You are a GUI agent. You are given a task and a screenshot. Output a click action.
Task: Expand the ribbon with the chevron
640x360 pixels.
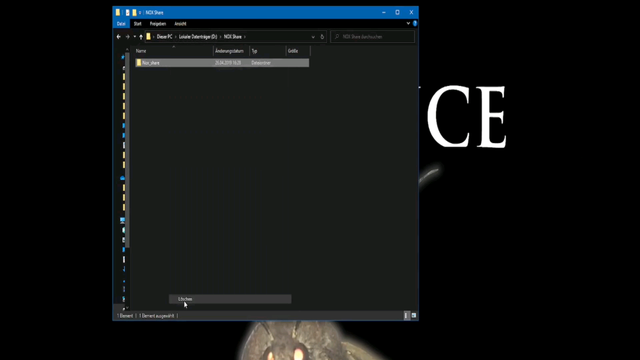pyautogui.click(x=408, y=24)
